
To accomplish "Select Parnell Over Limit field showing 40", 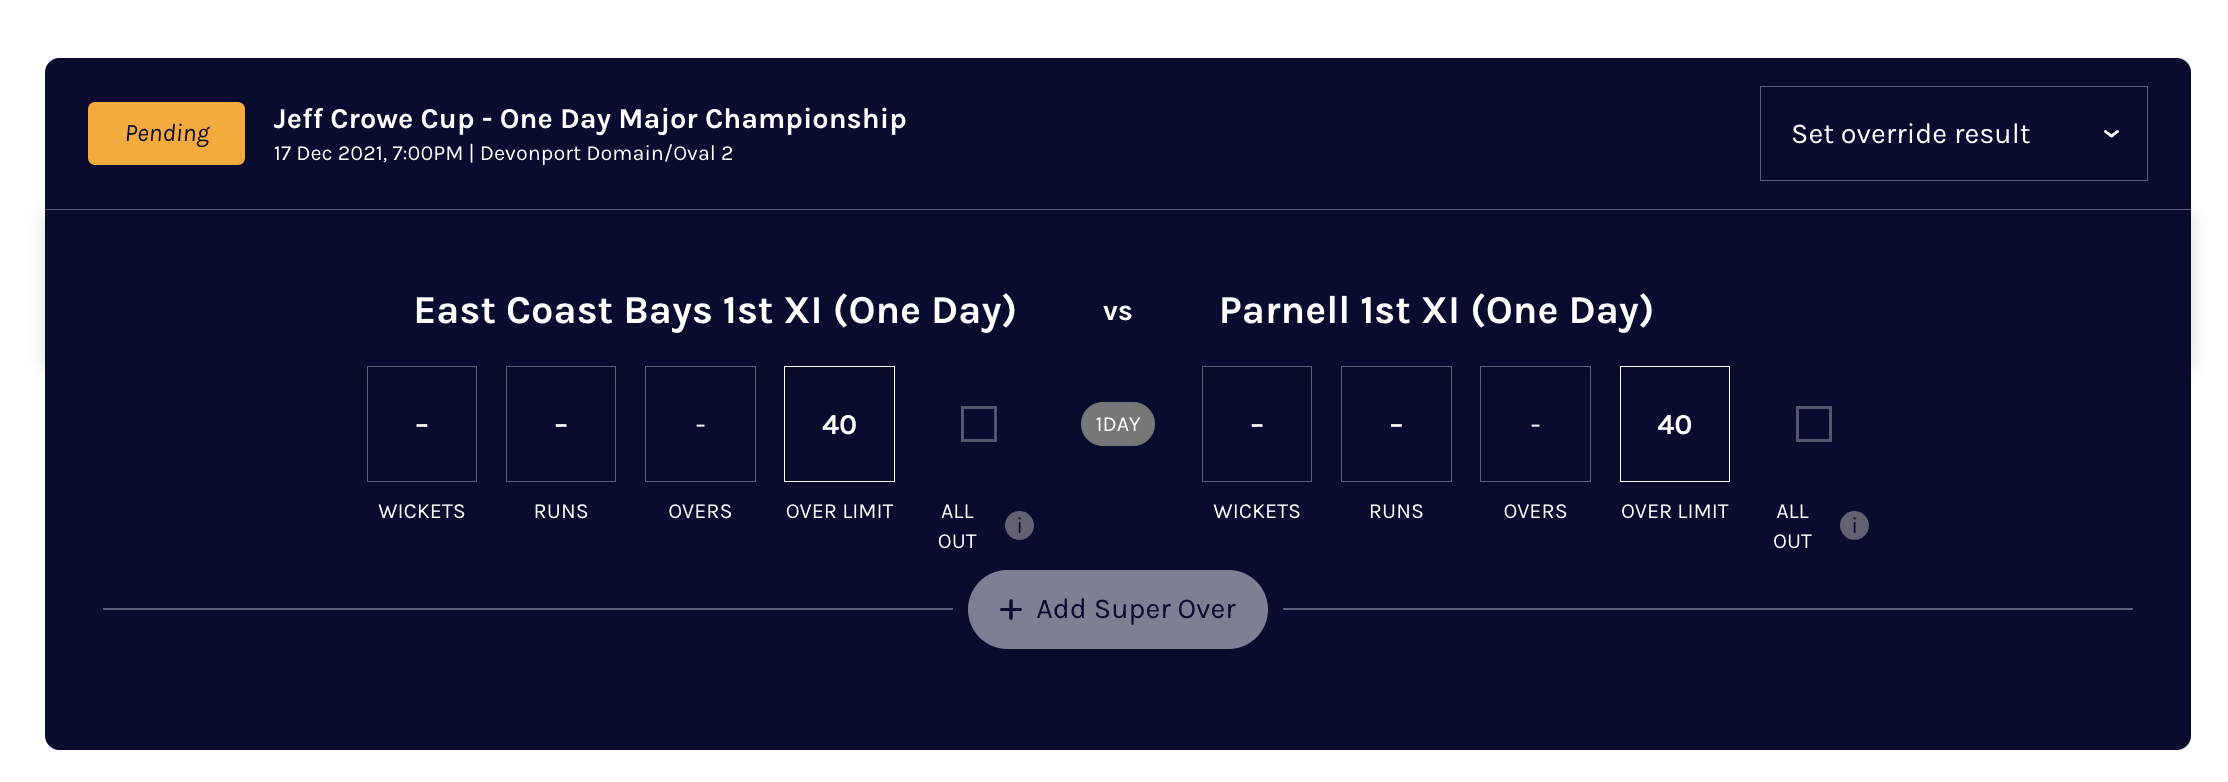I will pos(1674,424).
